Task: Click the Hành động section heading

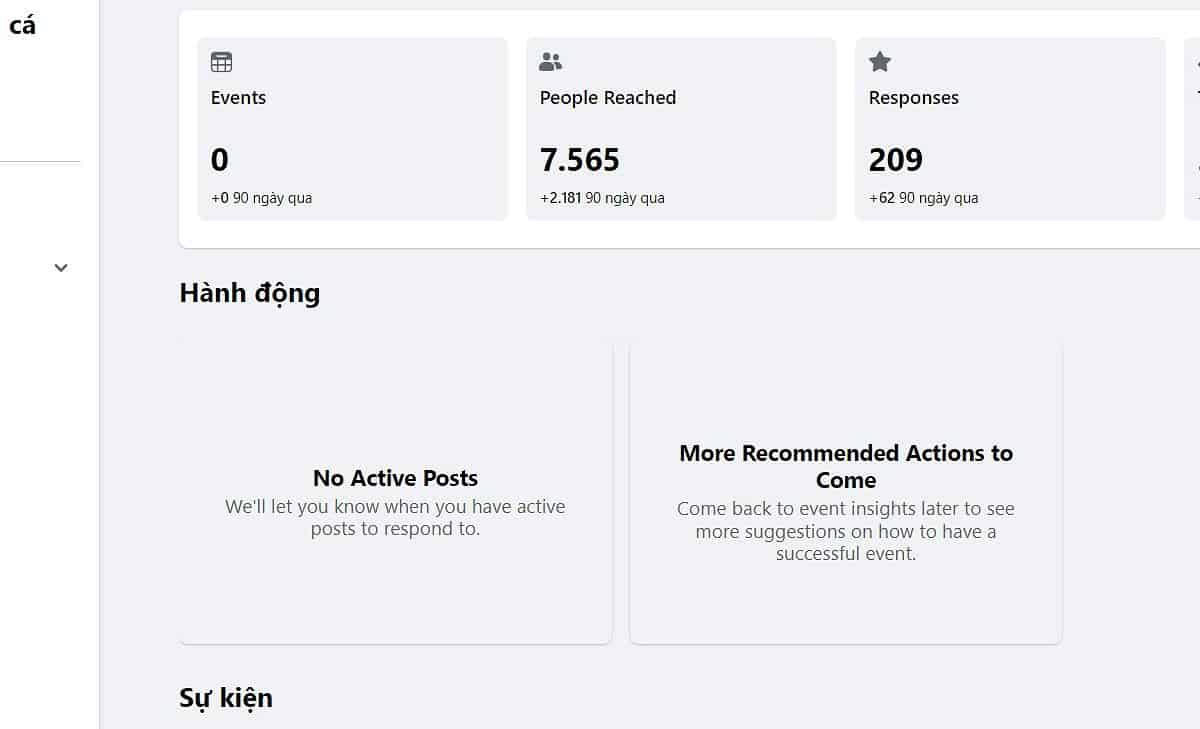Action: (250, 293)
